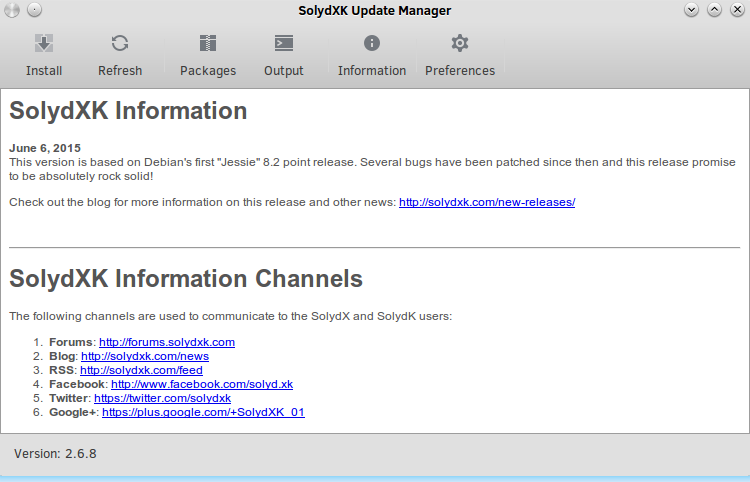This screenshot has width=750, height=482.
Task: Click the Preferences label in toolbar
Action: coord(460,71)
